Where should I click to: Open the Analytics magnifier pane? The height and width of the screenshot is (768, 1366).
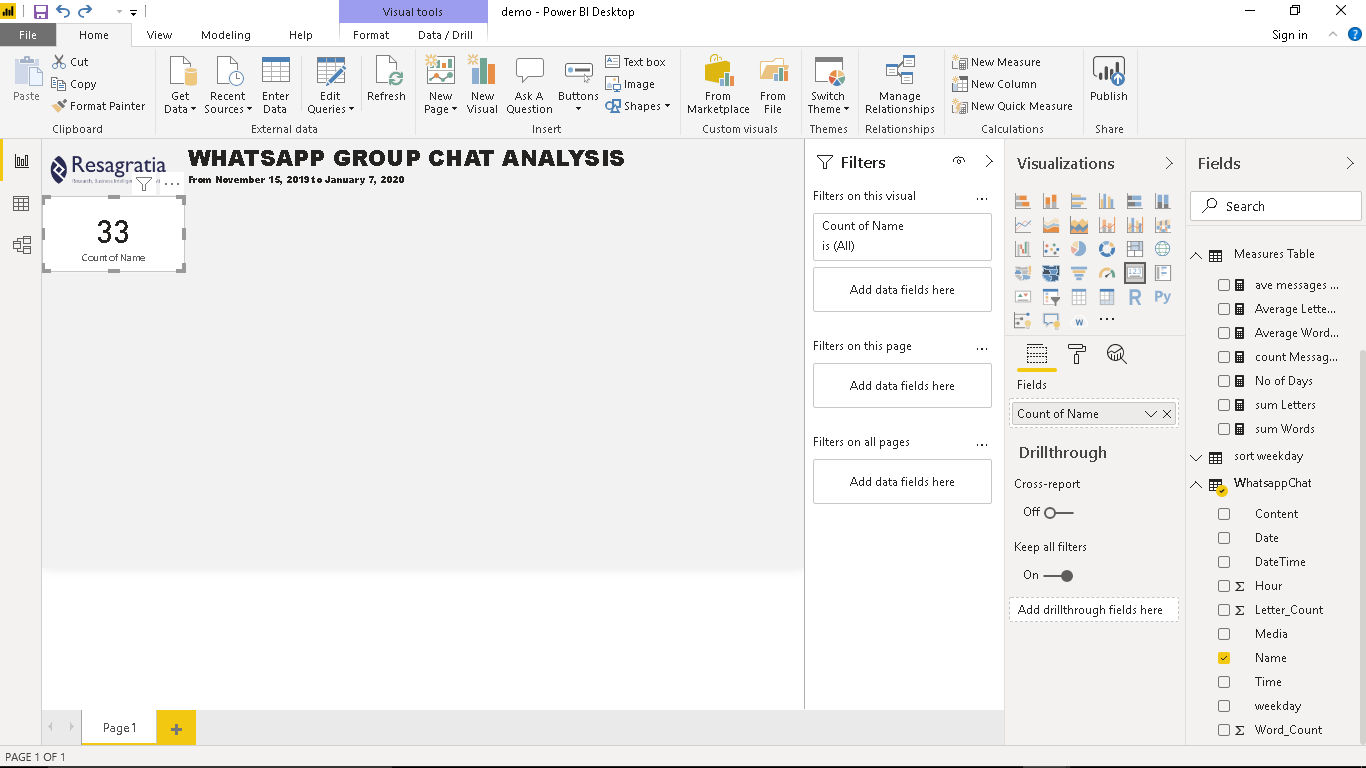(1117, 354)
